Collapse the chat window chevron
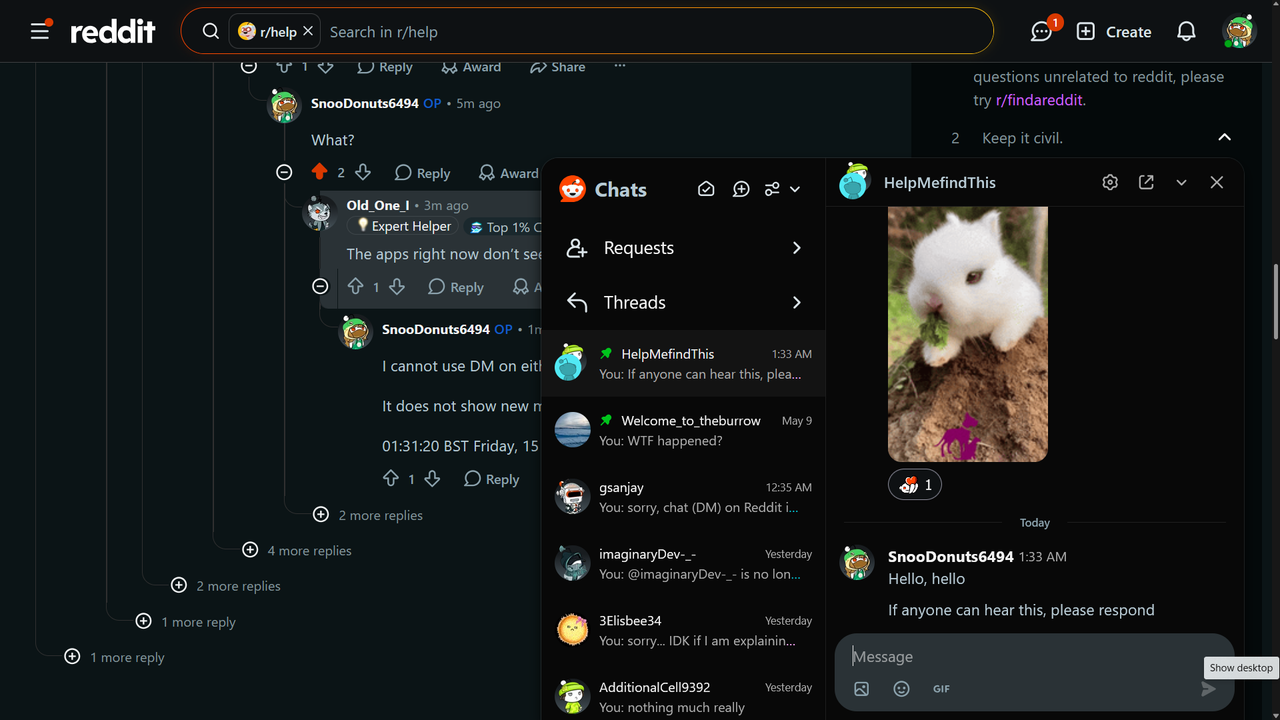This screenshot has width=1280, height=720. tap(1181, 183)
